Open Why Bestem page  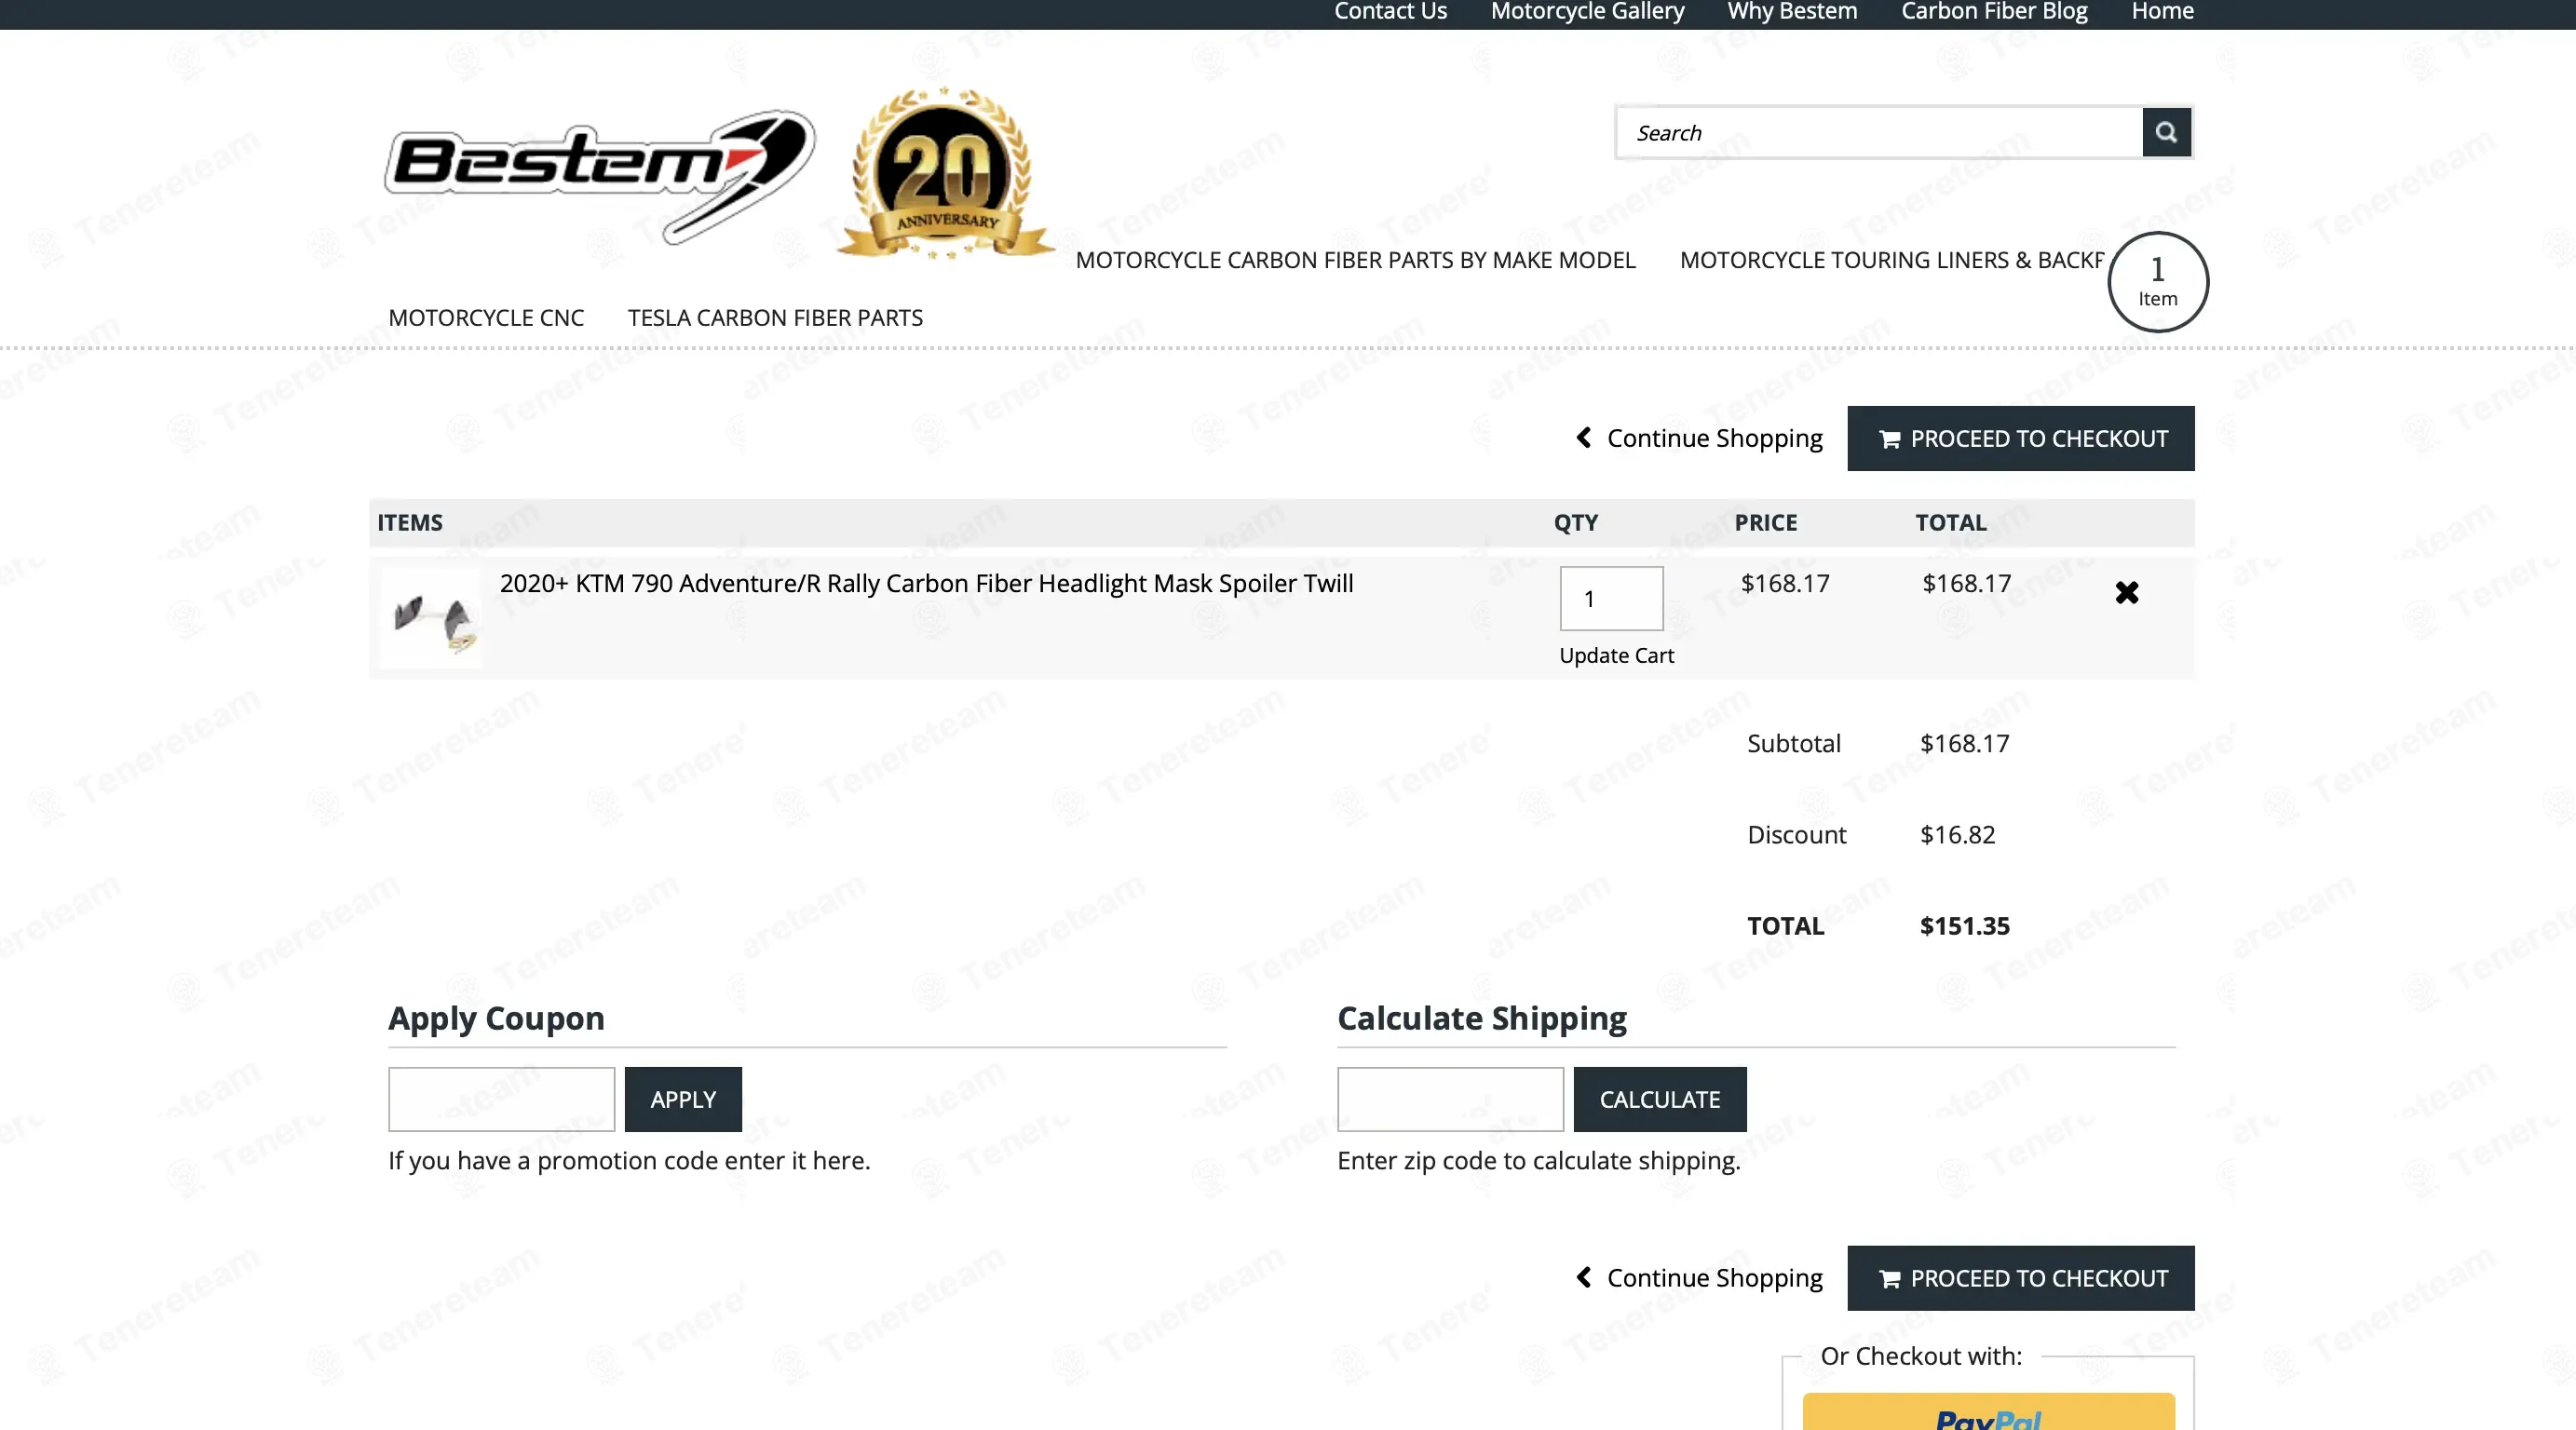coord(1792,11)
